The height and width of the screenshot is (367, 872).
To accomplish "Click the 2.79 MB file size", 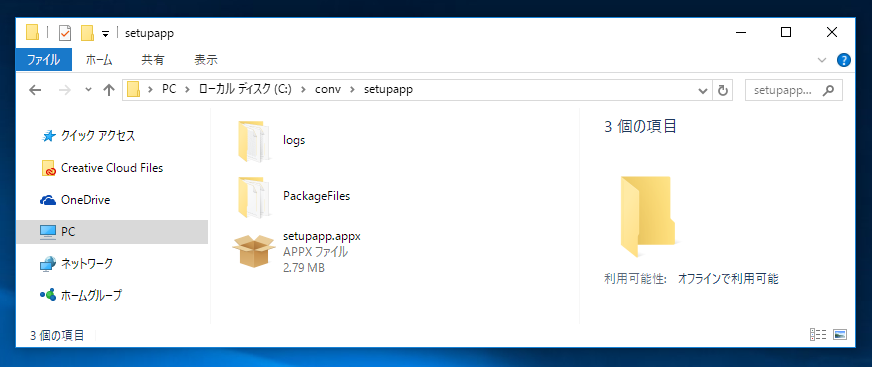I will point(304,268).
